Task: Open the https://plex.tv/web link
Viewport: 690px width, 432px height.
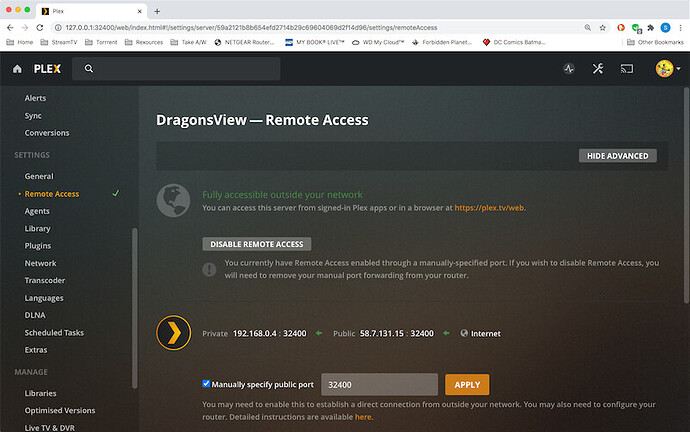Action: [489, 208]
